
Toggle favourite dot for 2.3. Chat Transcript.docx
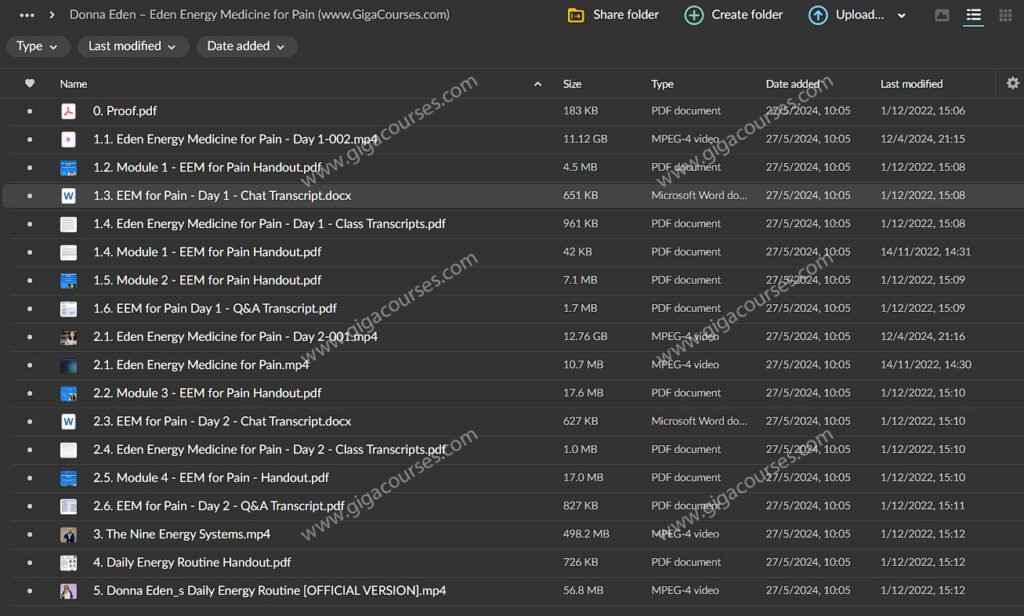pos(29,422)
